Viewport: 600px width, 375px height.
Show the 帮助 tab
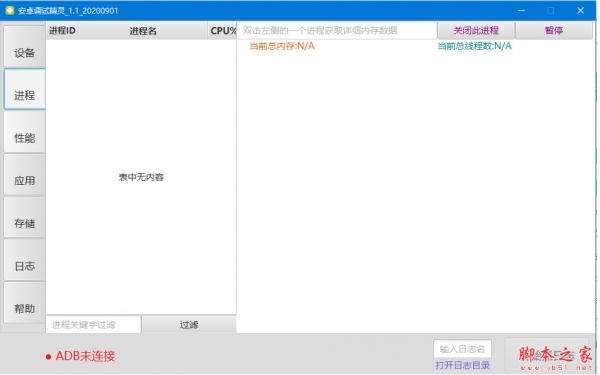[x=24, y=303]
